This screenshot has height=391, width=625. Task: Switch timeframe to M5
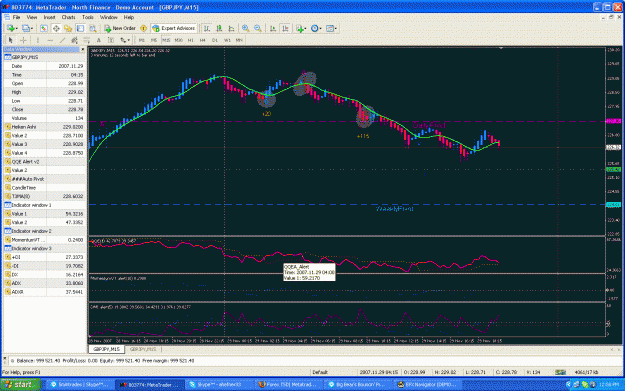154,40
